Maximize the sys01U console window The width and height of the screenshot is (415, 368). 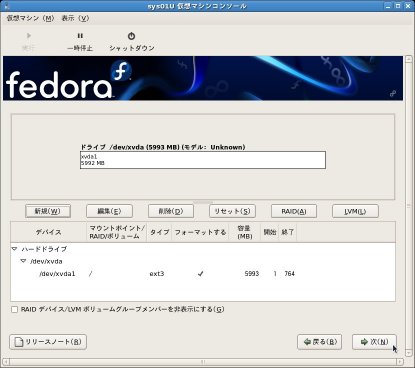point(398,6)
